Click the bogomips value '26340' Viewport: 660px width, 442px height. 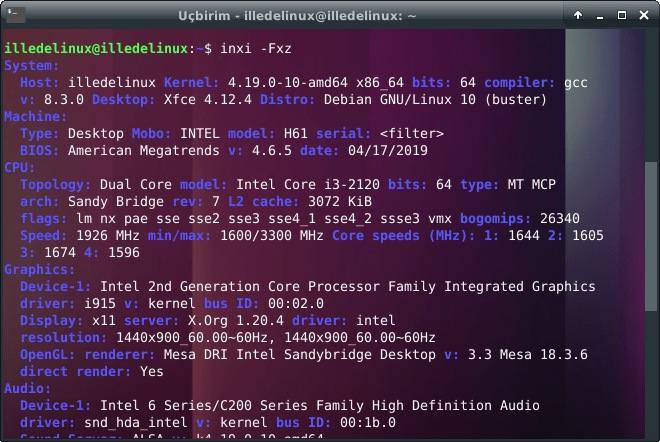point(560,218)
